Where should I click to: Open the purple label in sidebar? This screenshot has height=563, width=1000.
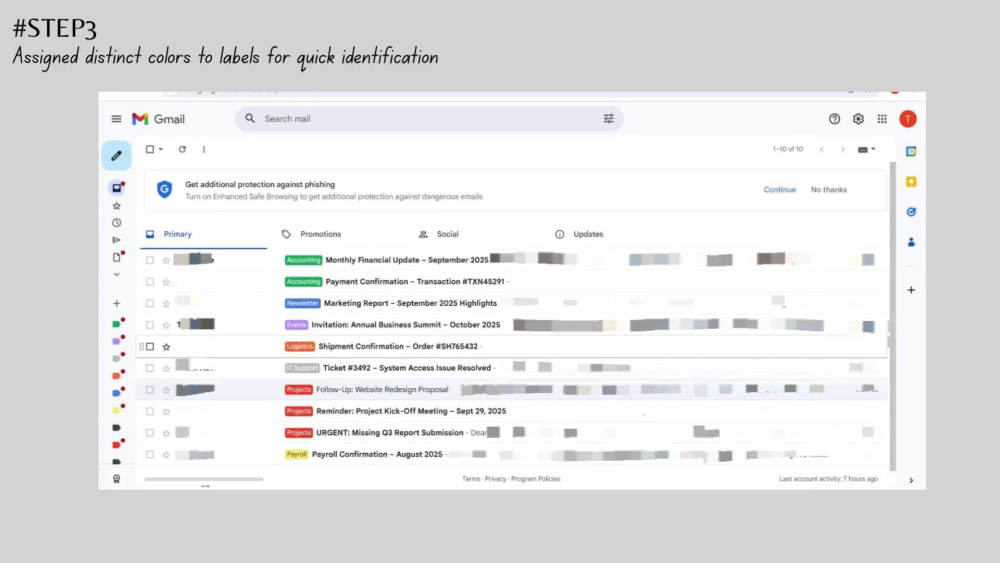point(116,341)
